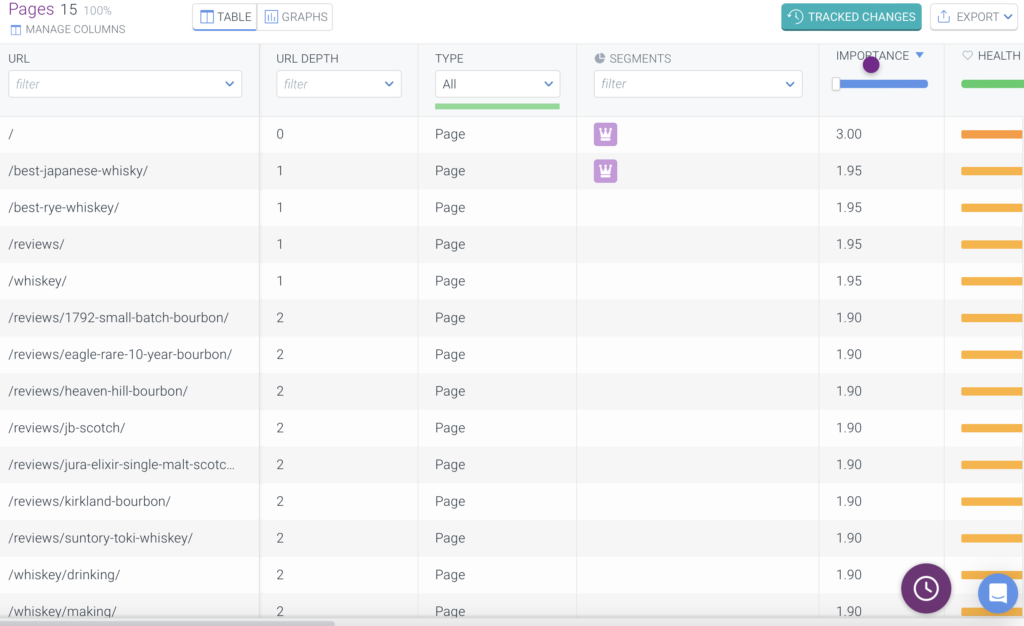Open the /reviews/ URL
This screenshot has width=1024, height=626.
37,244
